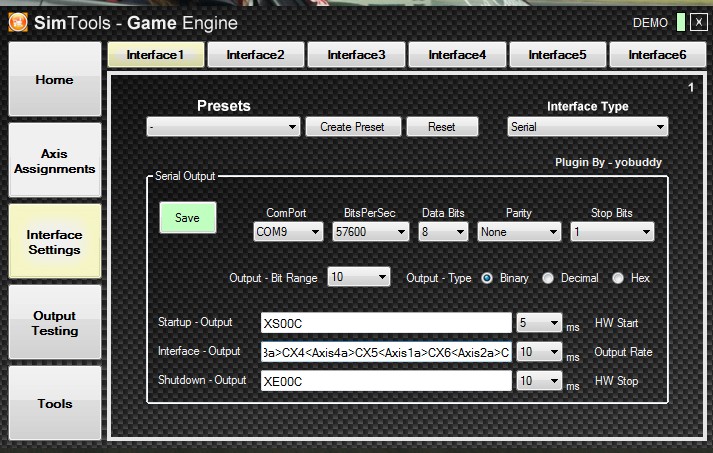
Task: Click the Shutdown - Output text field
Action: 387,381
